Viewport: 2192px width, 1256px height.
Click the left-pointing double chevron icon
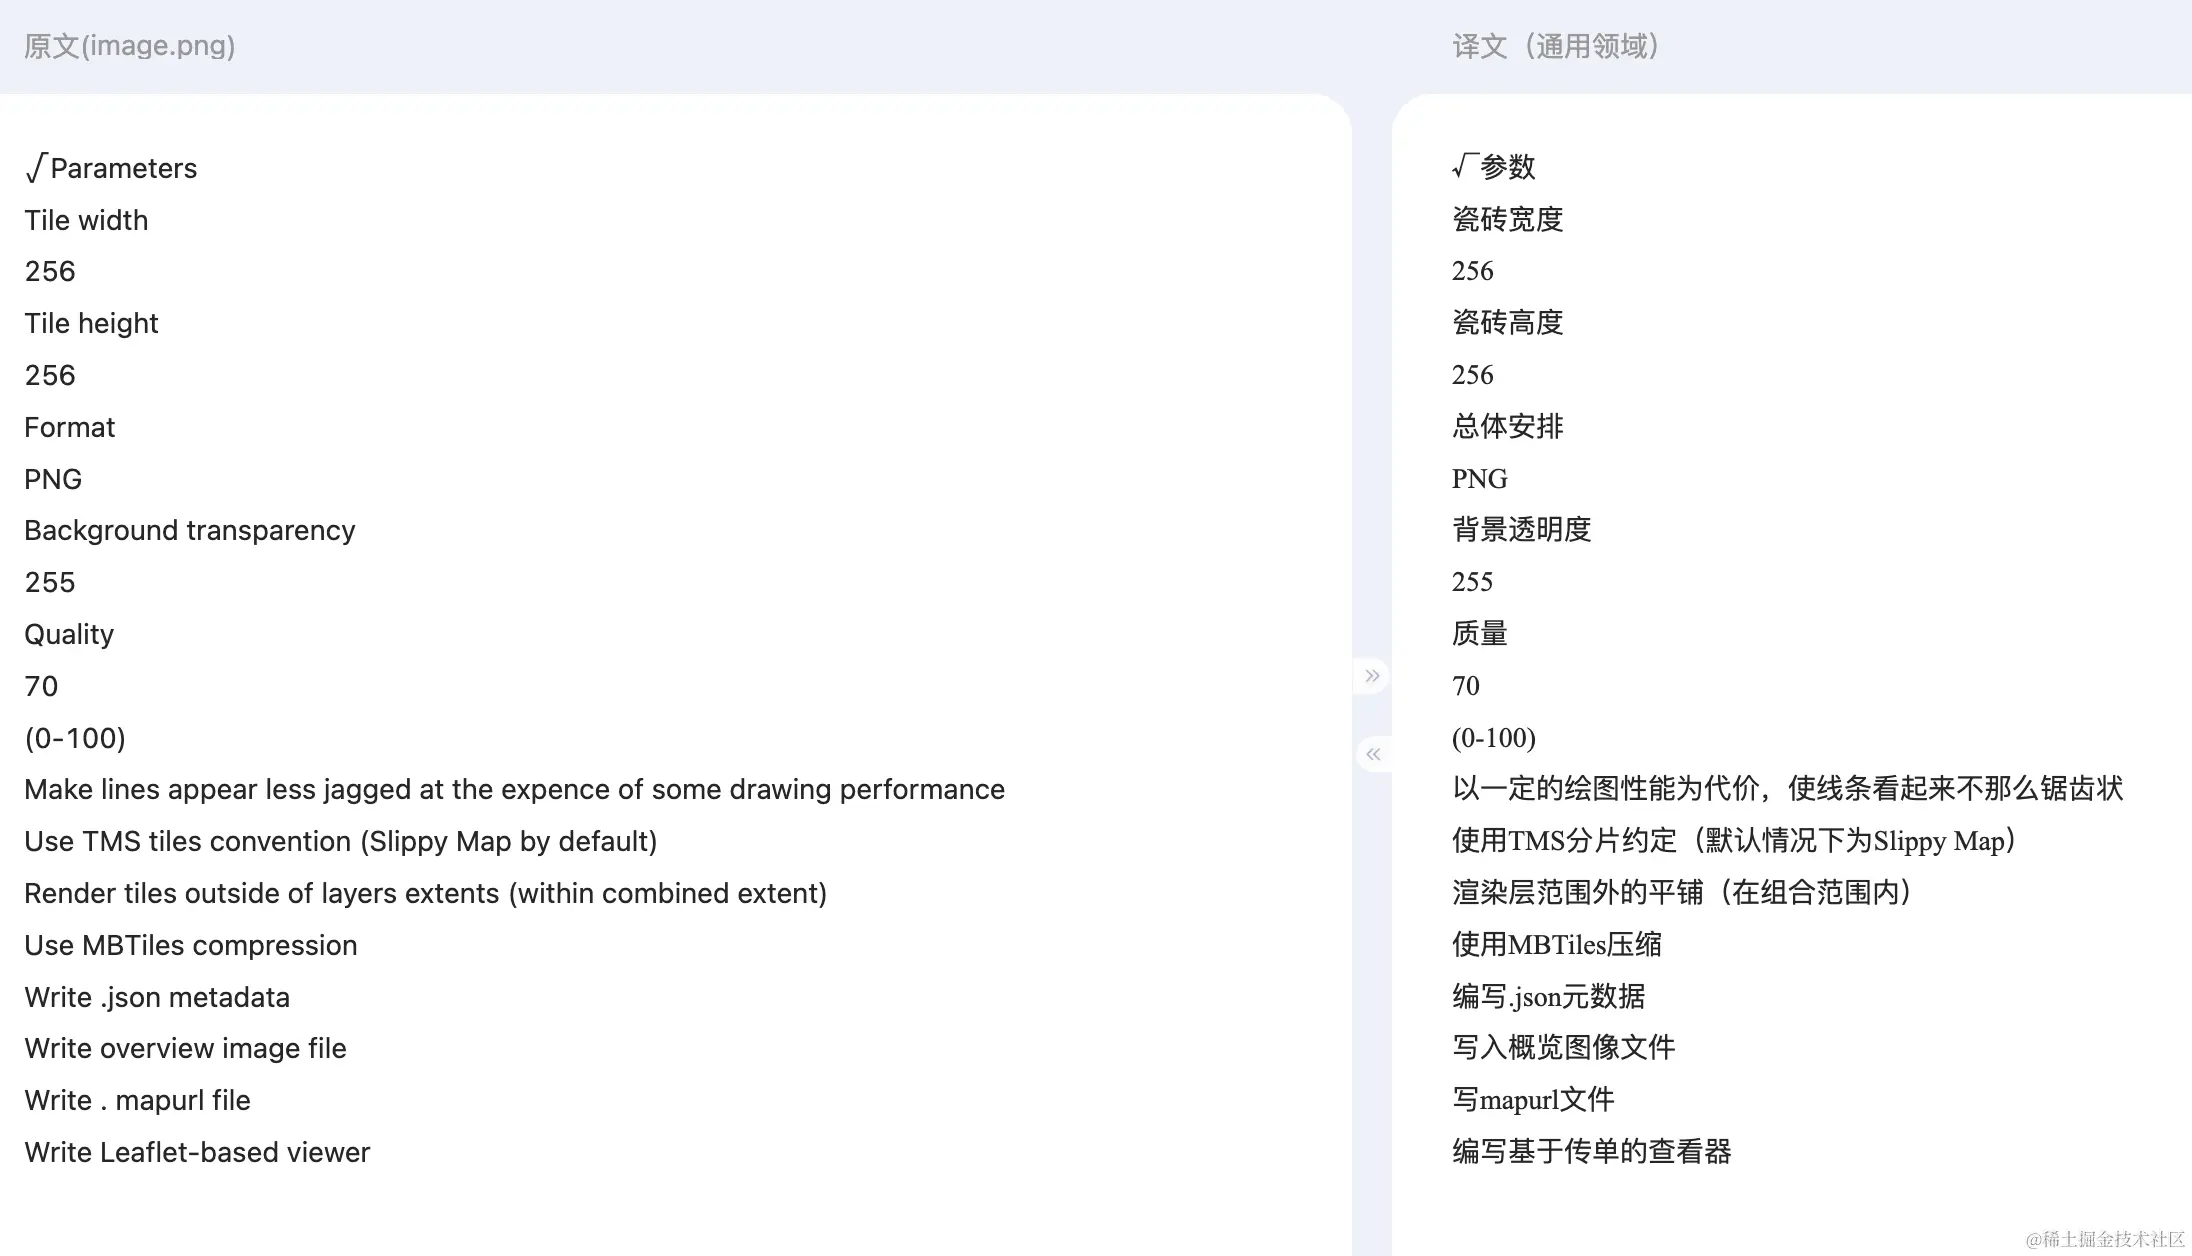pos(1372,754)
